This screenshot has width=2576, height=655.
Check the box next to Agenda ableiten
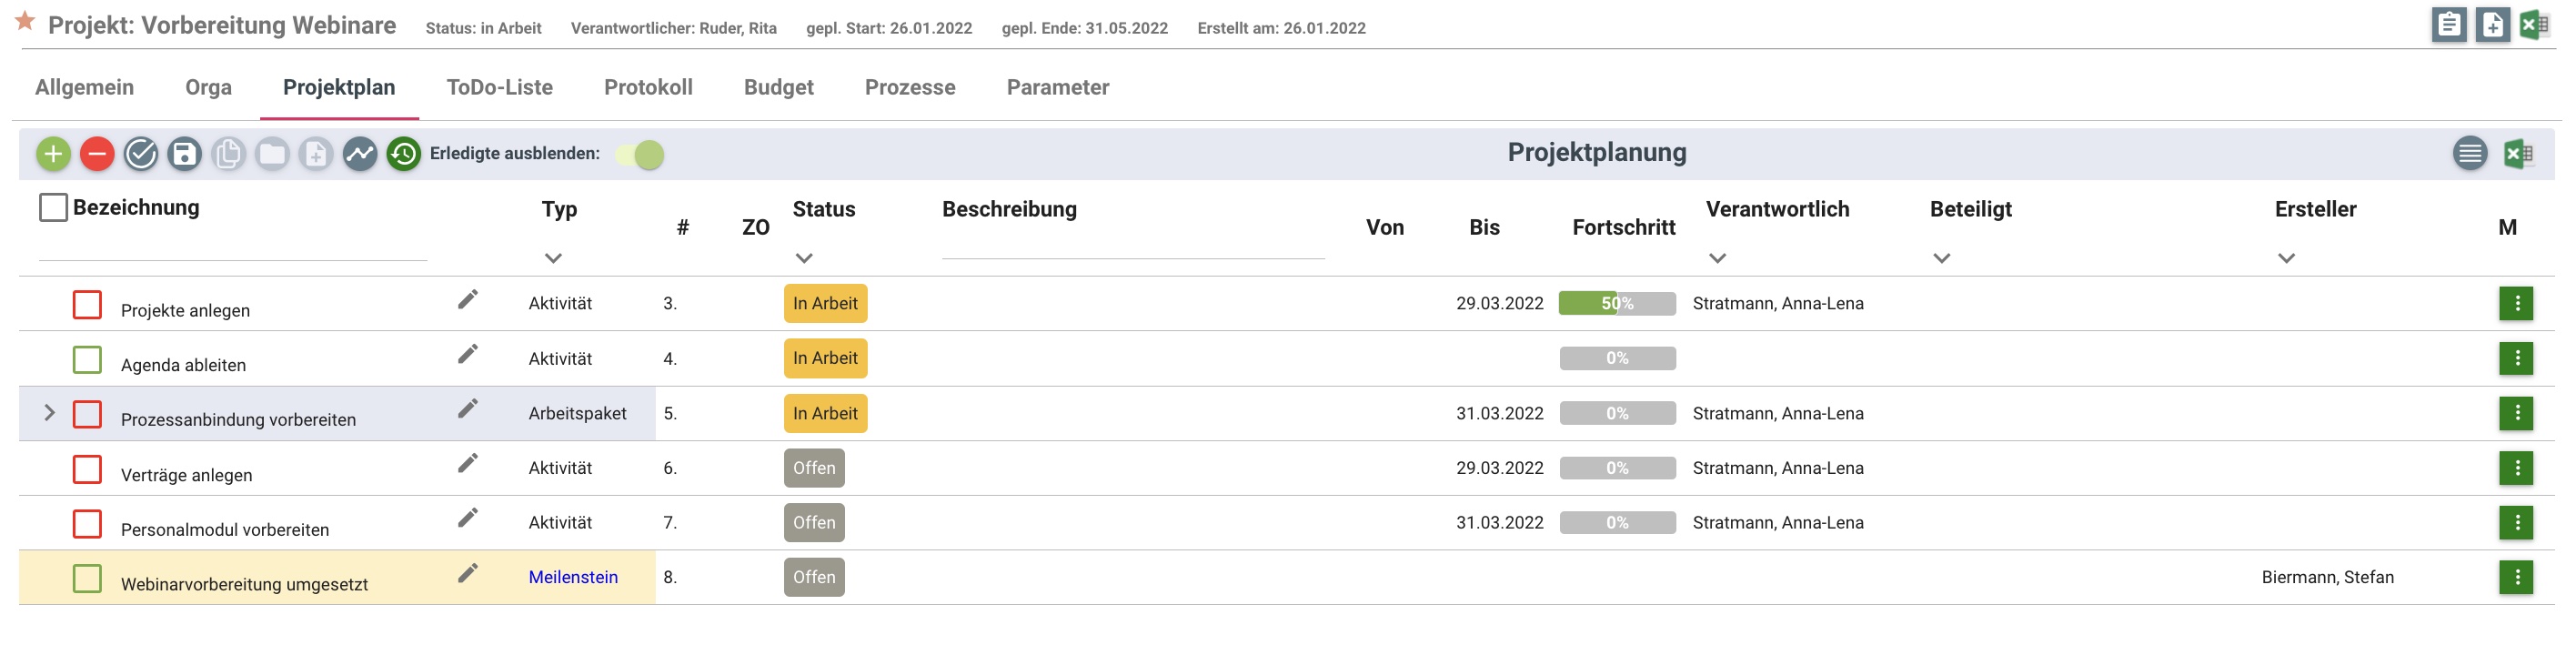pyautogui.click(x=88, y=359)
